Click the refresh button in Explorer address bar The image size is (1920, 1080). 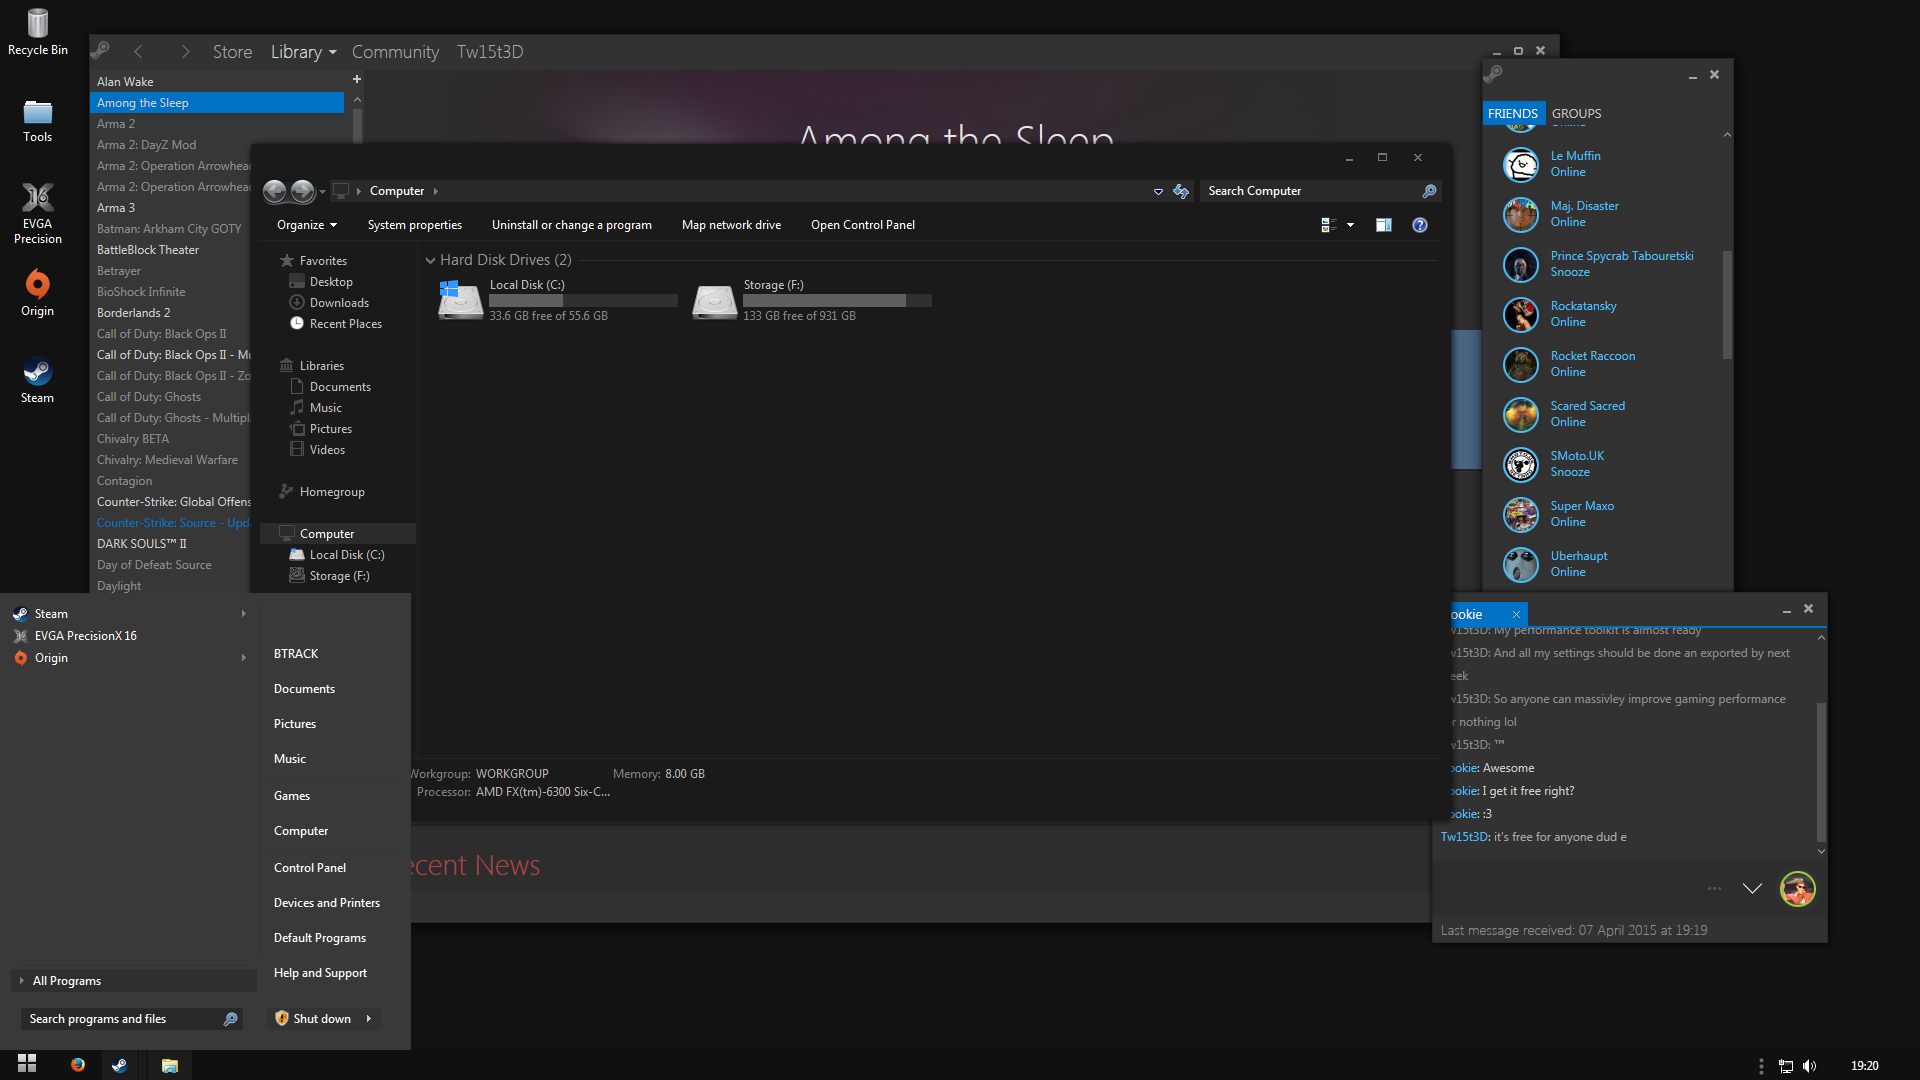tap(1181, 191)
